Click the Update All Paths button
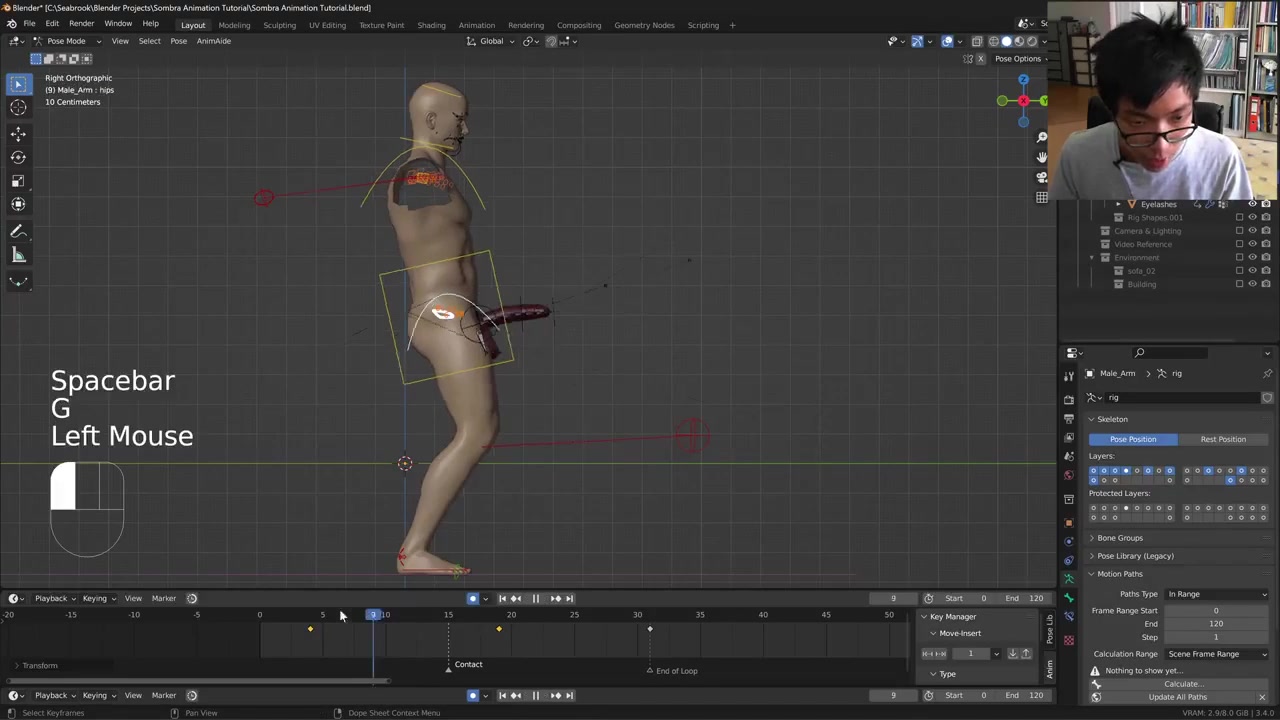Image resolution: width=1280 pixels, height=720 pixels. point(1177,697)
